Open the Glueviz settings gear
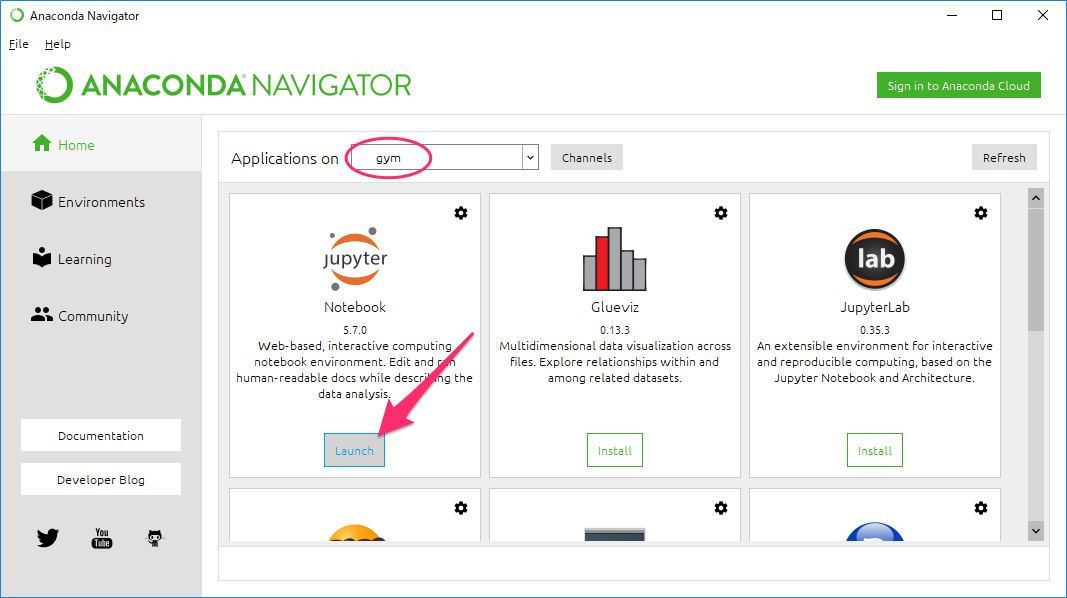Viewport: 1067px width, 598px height. pyautogui.click(x=721, y=213)
